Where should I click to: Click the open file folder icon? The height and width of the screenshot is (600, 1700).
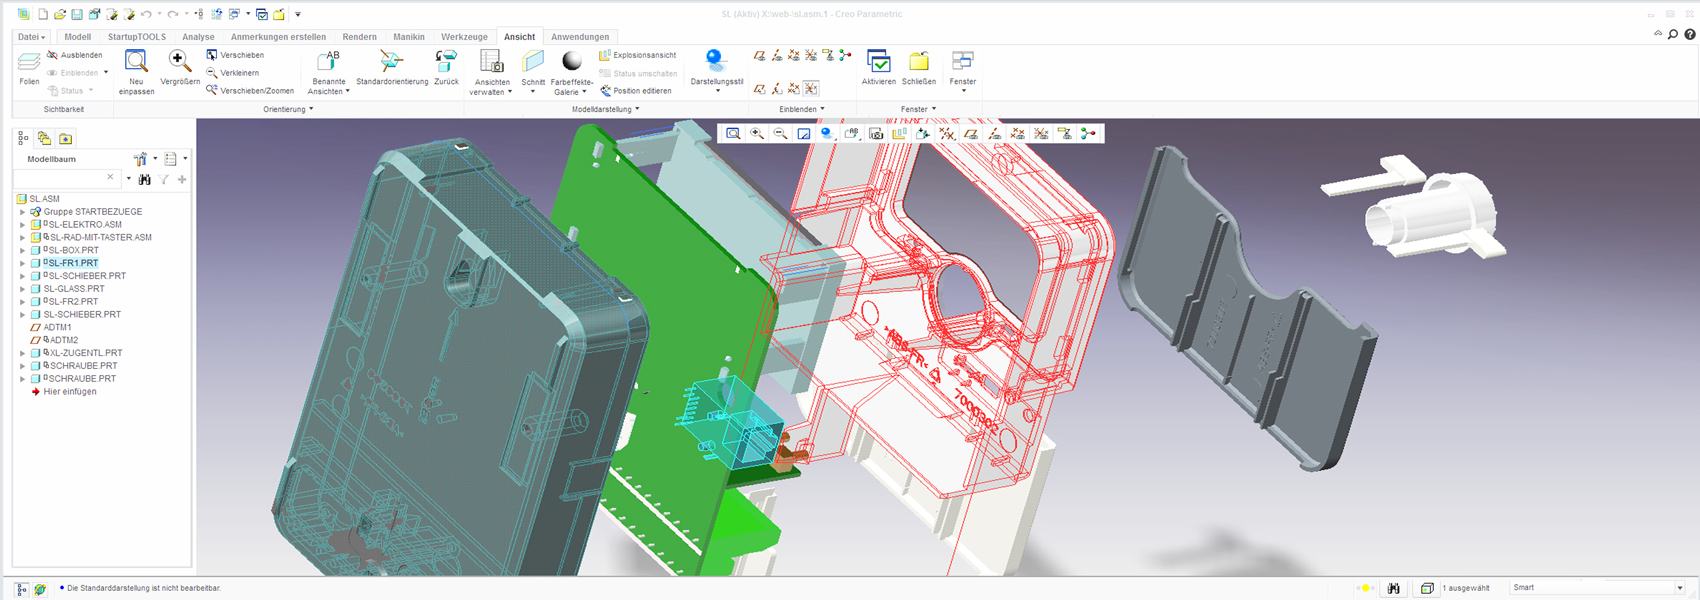(x=59, y=14)
